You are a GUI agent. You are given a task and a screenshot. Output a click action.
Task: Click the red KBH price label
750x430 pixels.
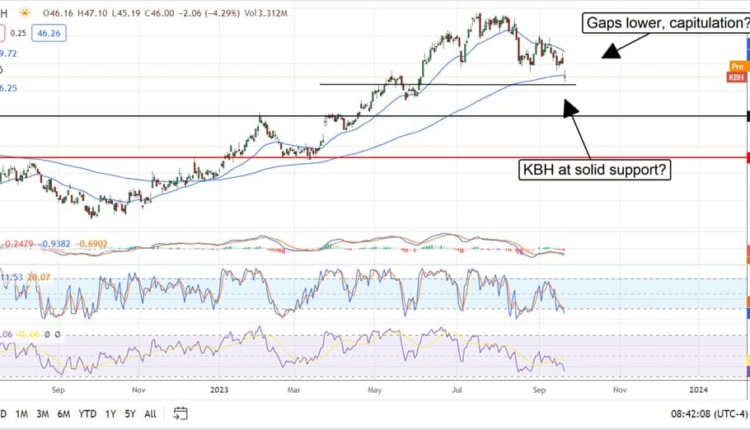(738, 76)
